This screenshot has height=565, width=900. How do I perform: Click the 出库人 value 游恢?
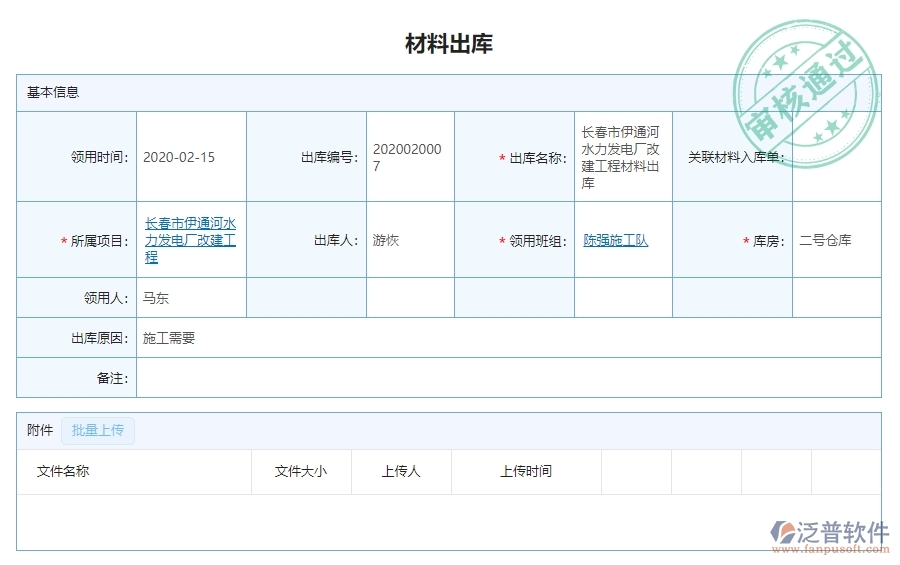(385, 240)
